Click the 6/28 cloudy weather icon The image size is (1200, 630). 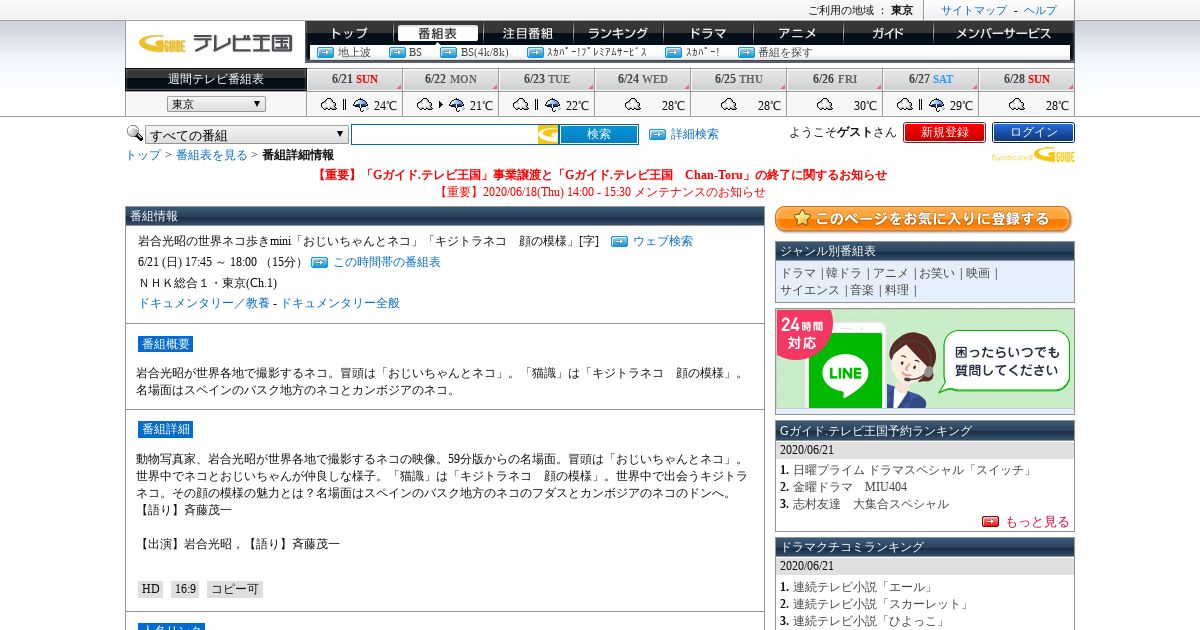[x=1017, y=104]
